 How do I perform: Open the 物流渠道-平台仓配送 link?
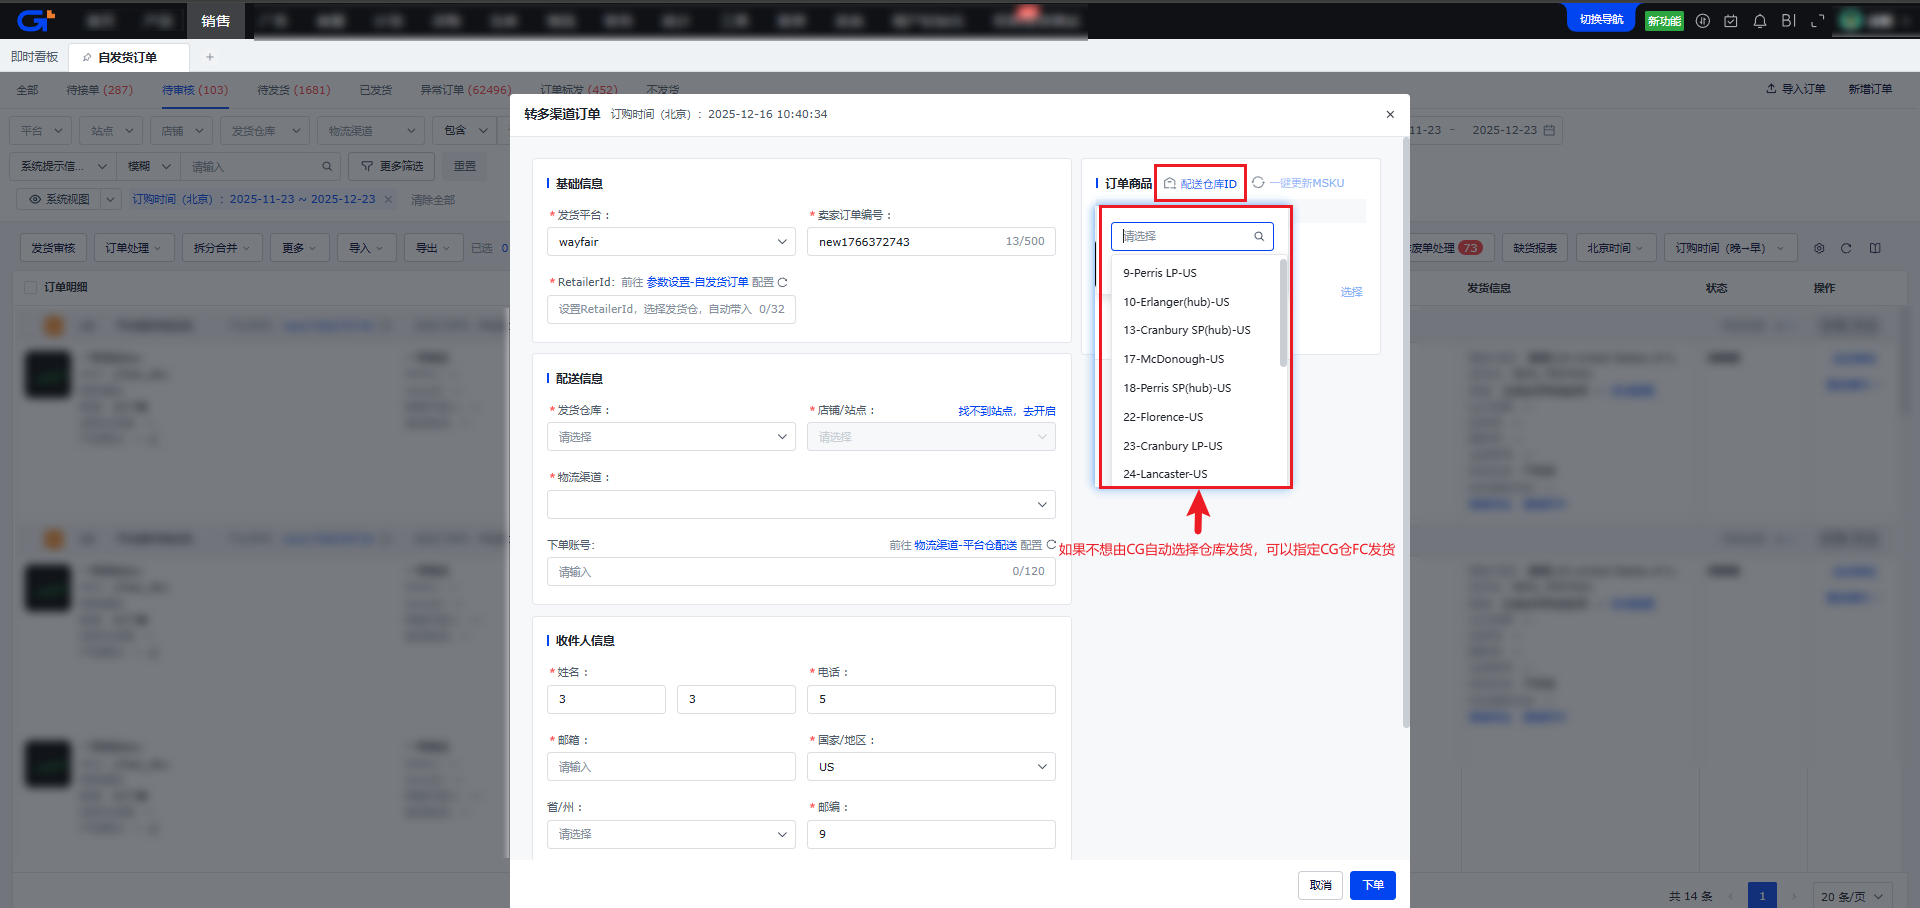(x=965, y=545)
